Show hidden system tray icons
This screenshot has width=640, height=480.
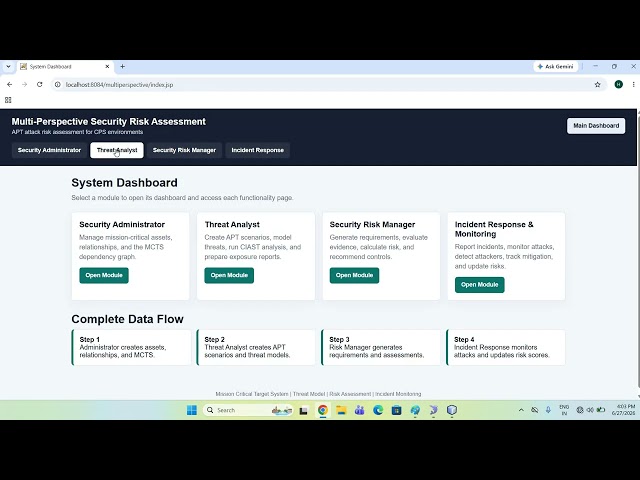pos(521,410)
